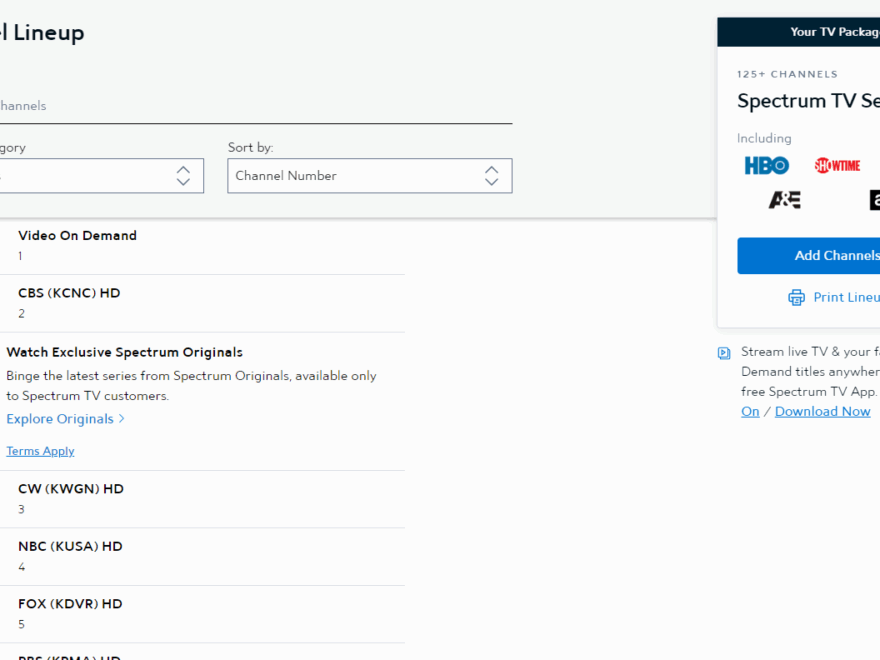Select the FOX (KDVR) HD channel
Screen dimensions: 880x660
pyautogui.click(x=70, y=604)
